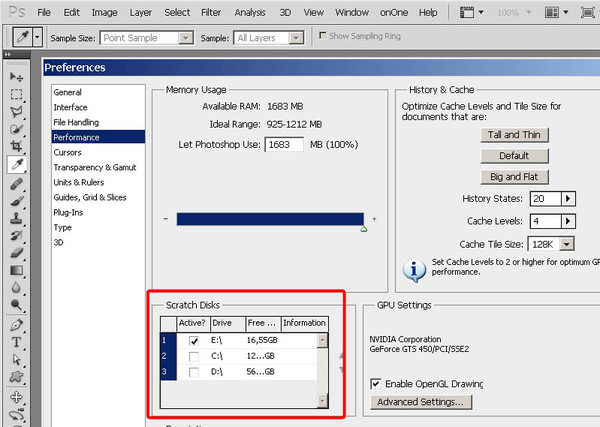Open GPU Advanced Settings
This screenshot has width=600, height=427.
click(x=421, y=402)
